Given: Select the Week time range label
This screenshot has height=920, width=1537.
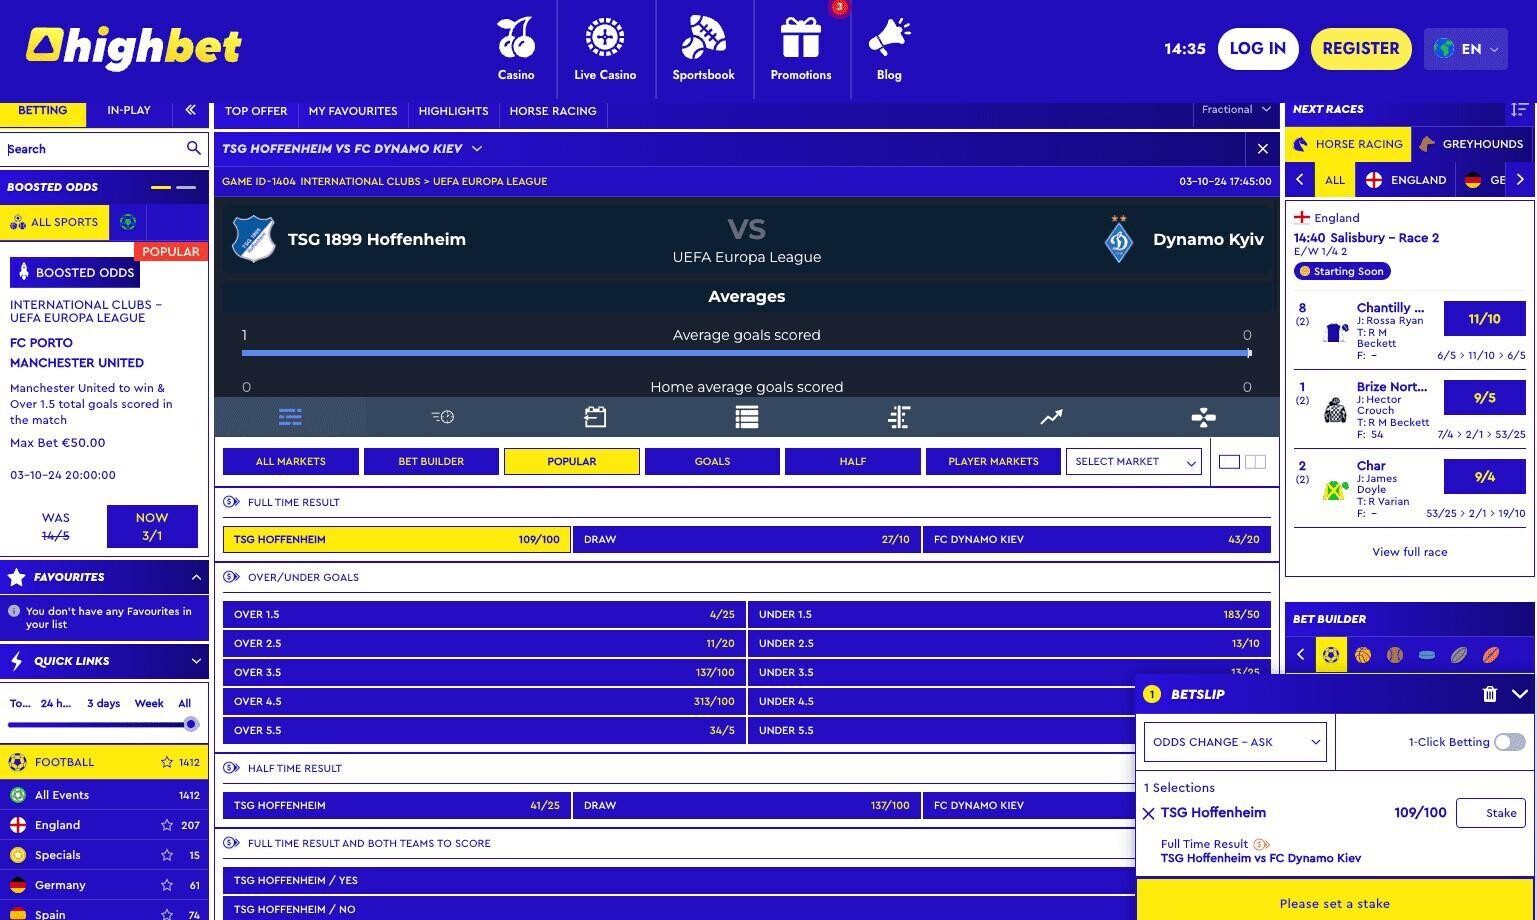Looking at the screenshot, I should click(149, 703).
